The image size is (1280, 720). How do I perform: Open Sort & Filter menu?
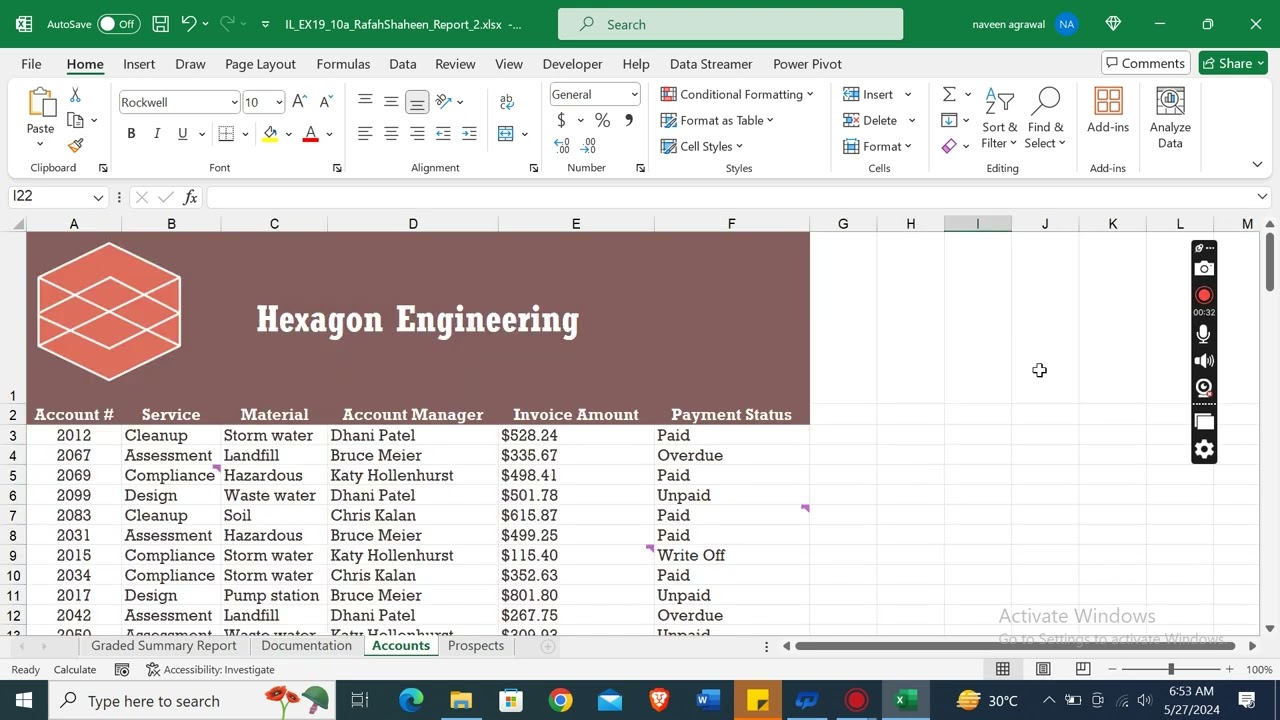(999, 118)
